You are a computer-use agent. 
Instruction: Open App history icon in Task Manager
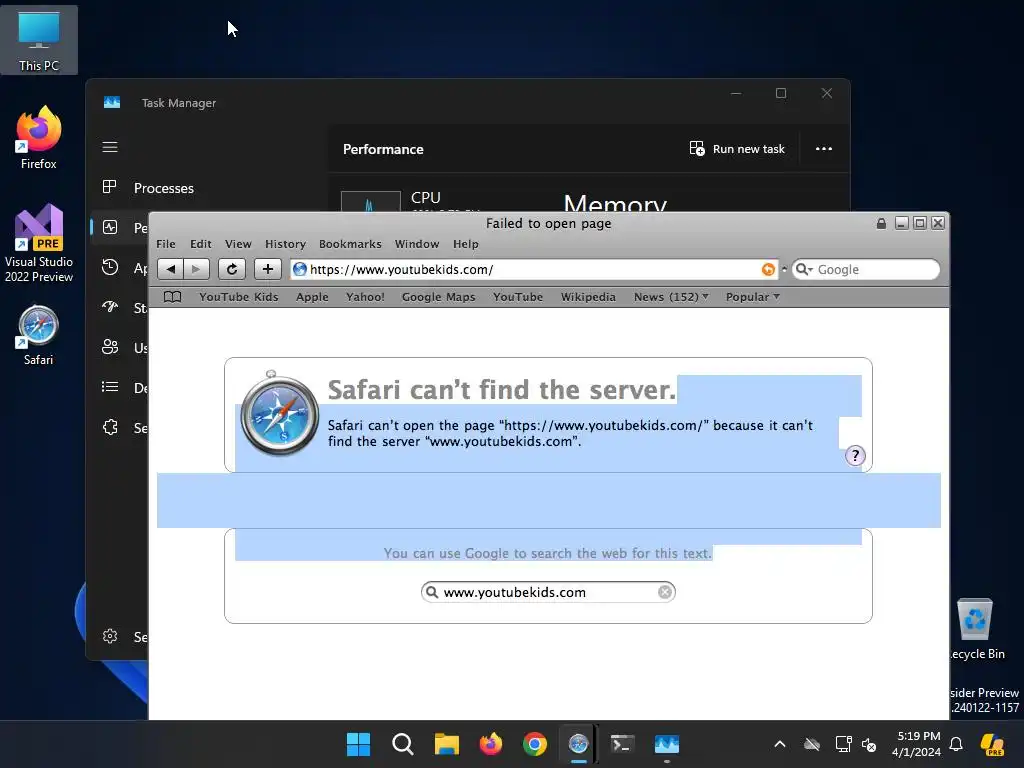tap(110, 267)
